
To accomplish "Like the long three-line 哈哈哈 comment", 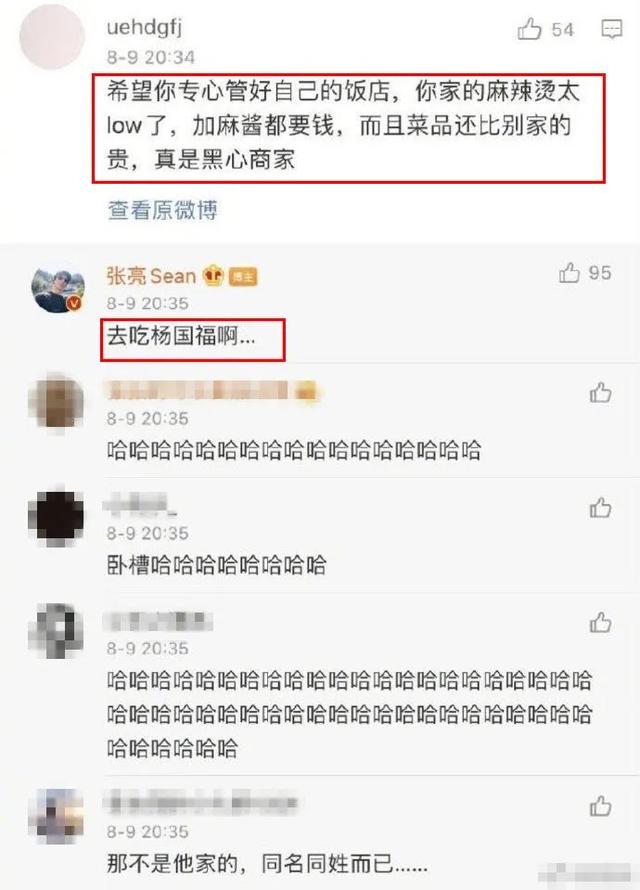I will (600, 623).
